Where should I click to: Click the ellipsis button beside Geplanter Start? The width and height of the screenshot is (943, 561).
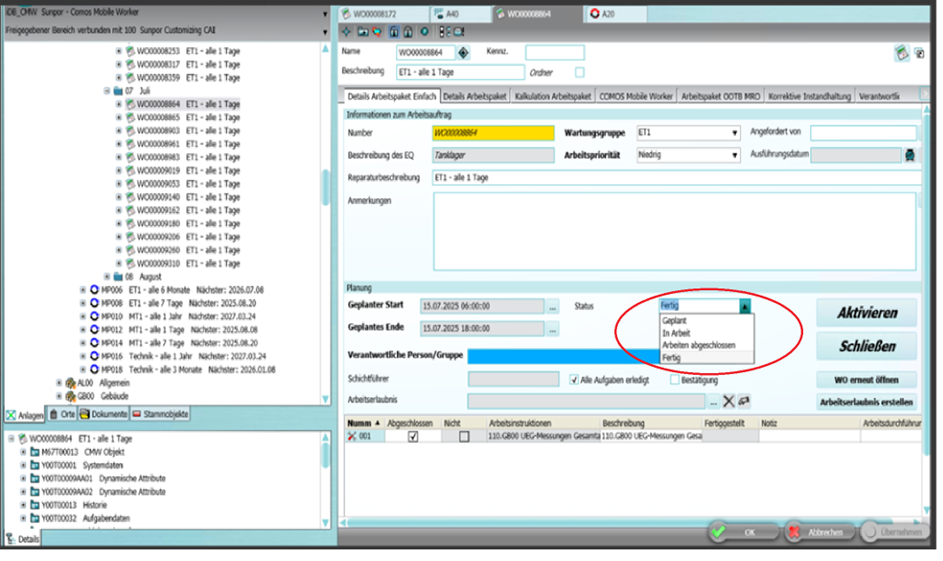(552, 307)
